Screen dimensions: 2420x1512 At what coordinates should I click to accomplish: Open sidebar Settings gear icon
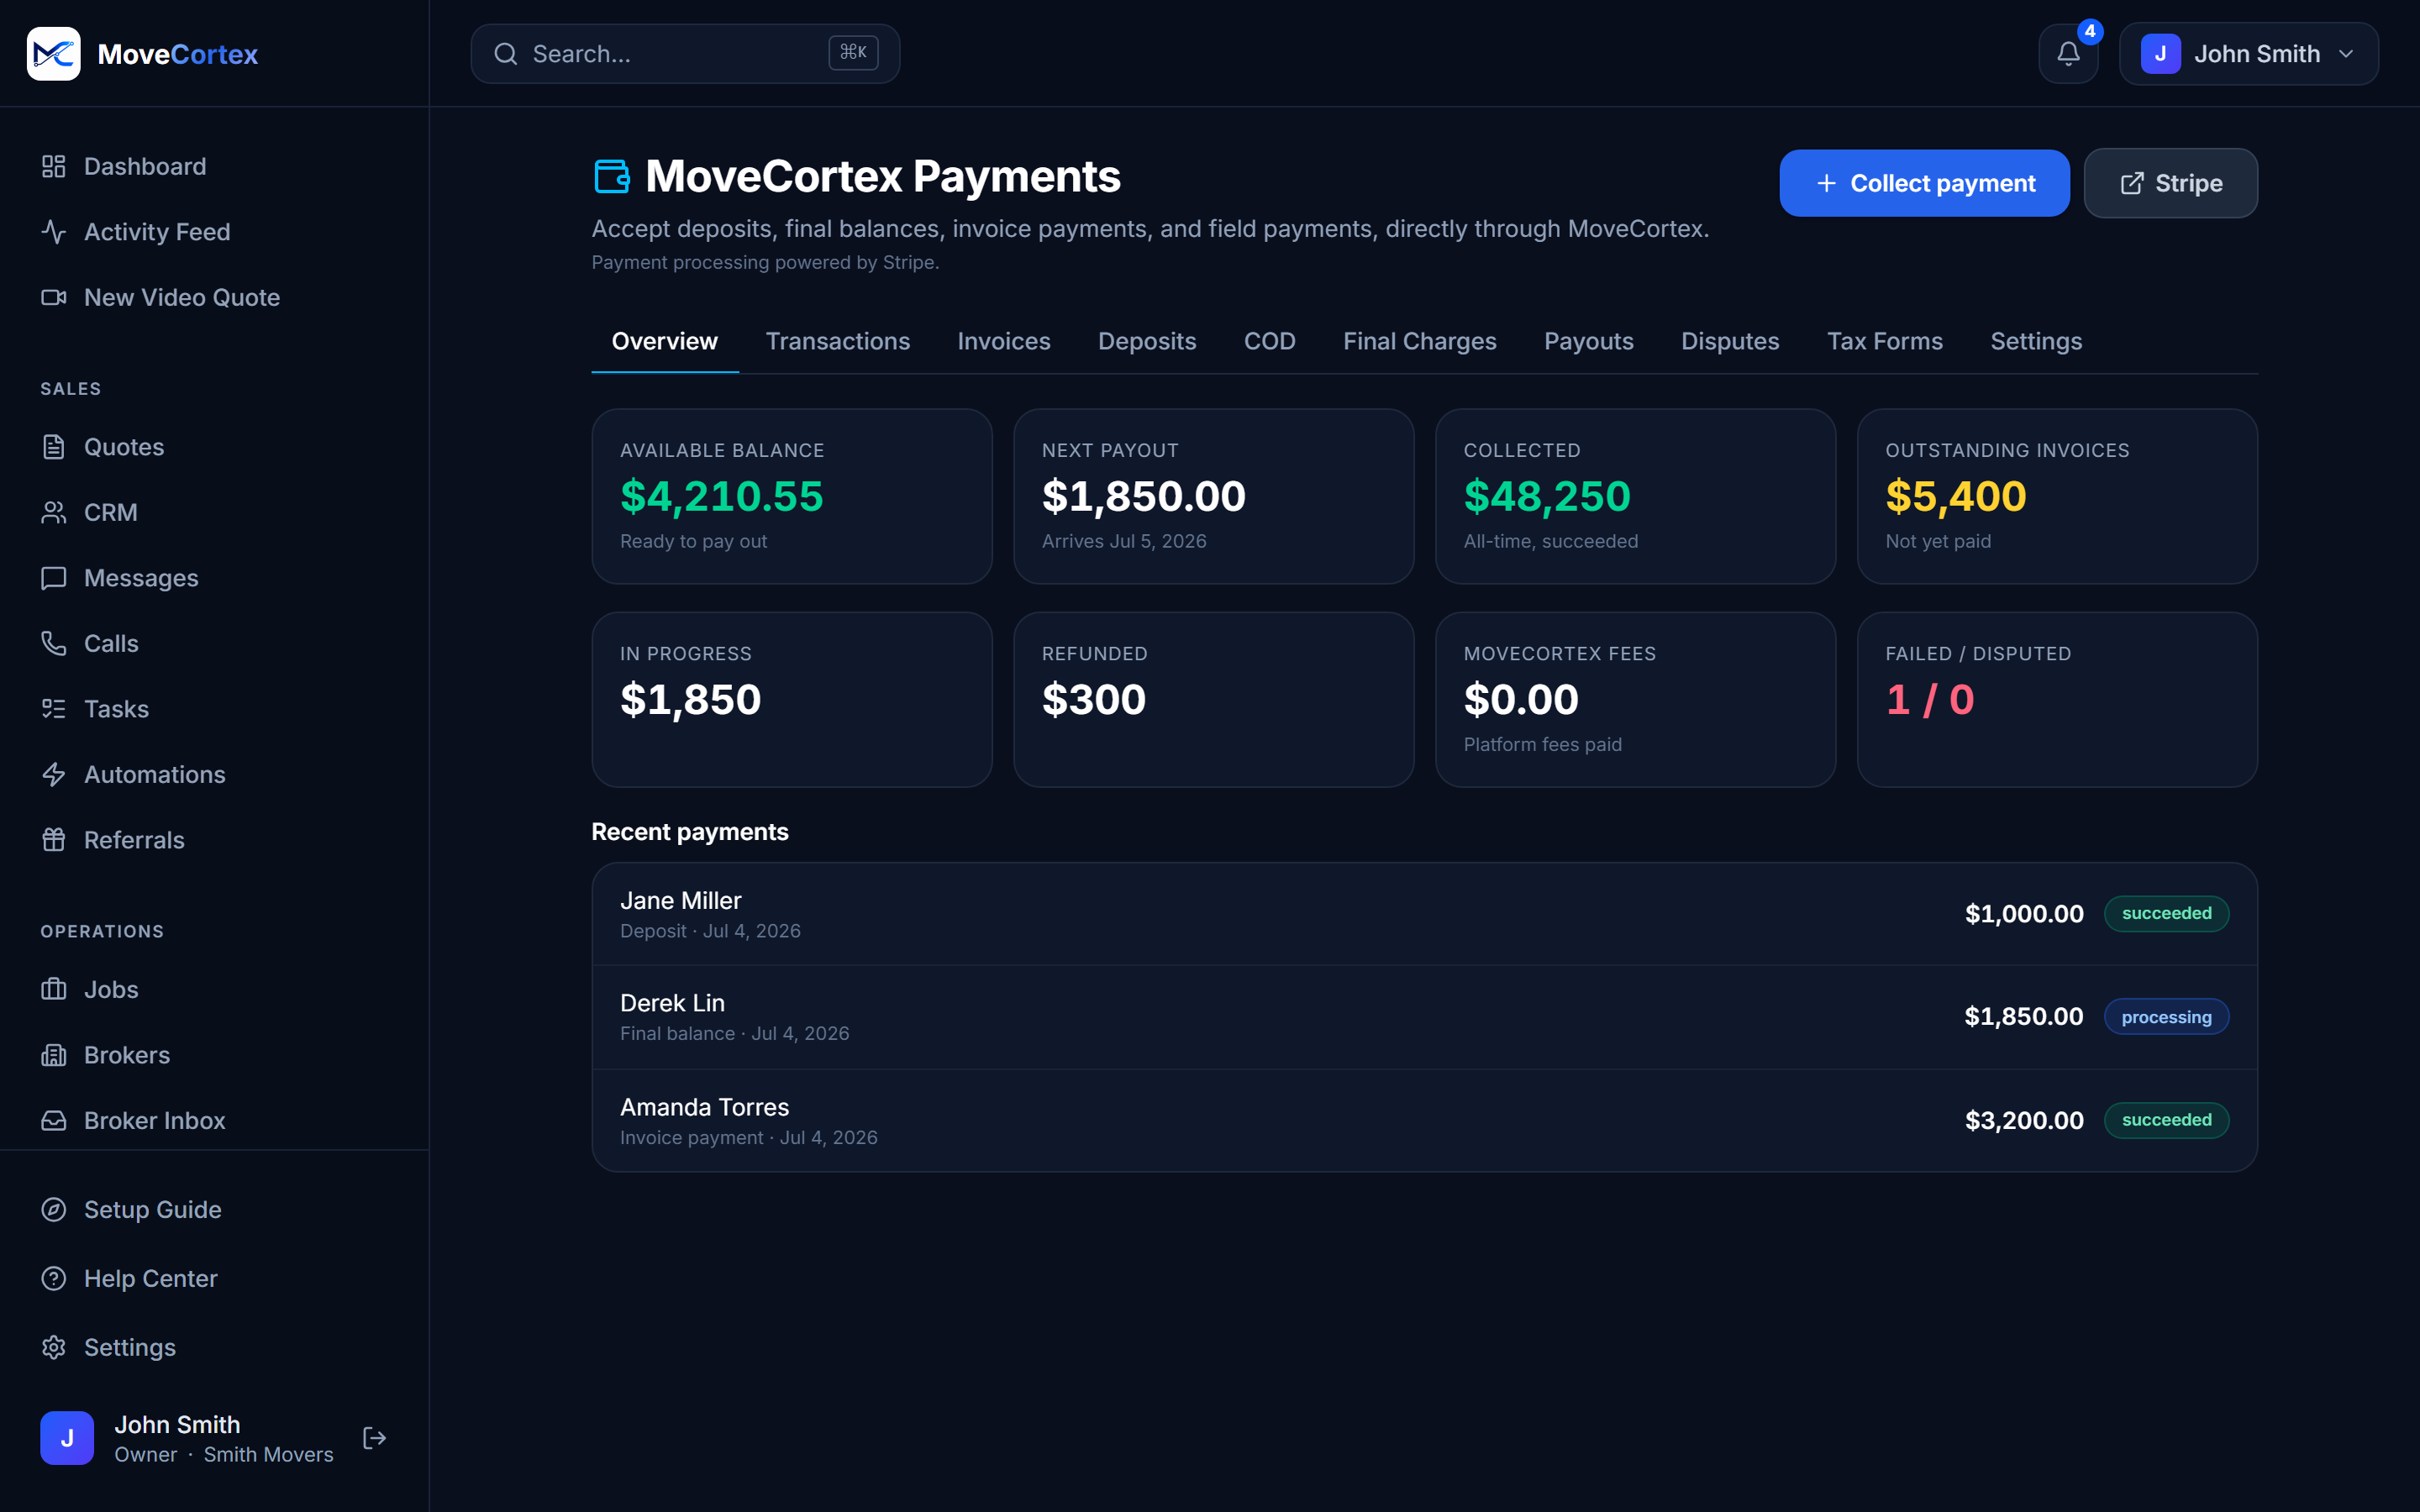[x=54, y=1347]
